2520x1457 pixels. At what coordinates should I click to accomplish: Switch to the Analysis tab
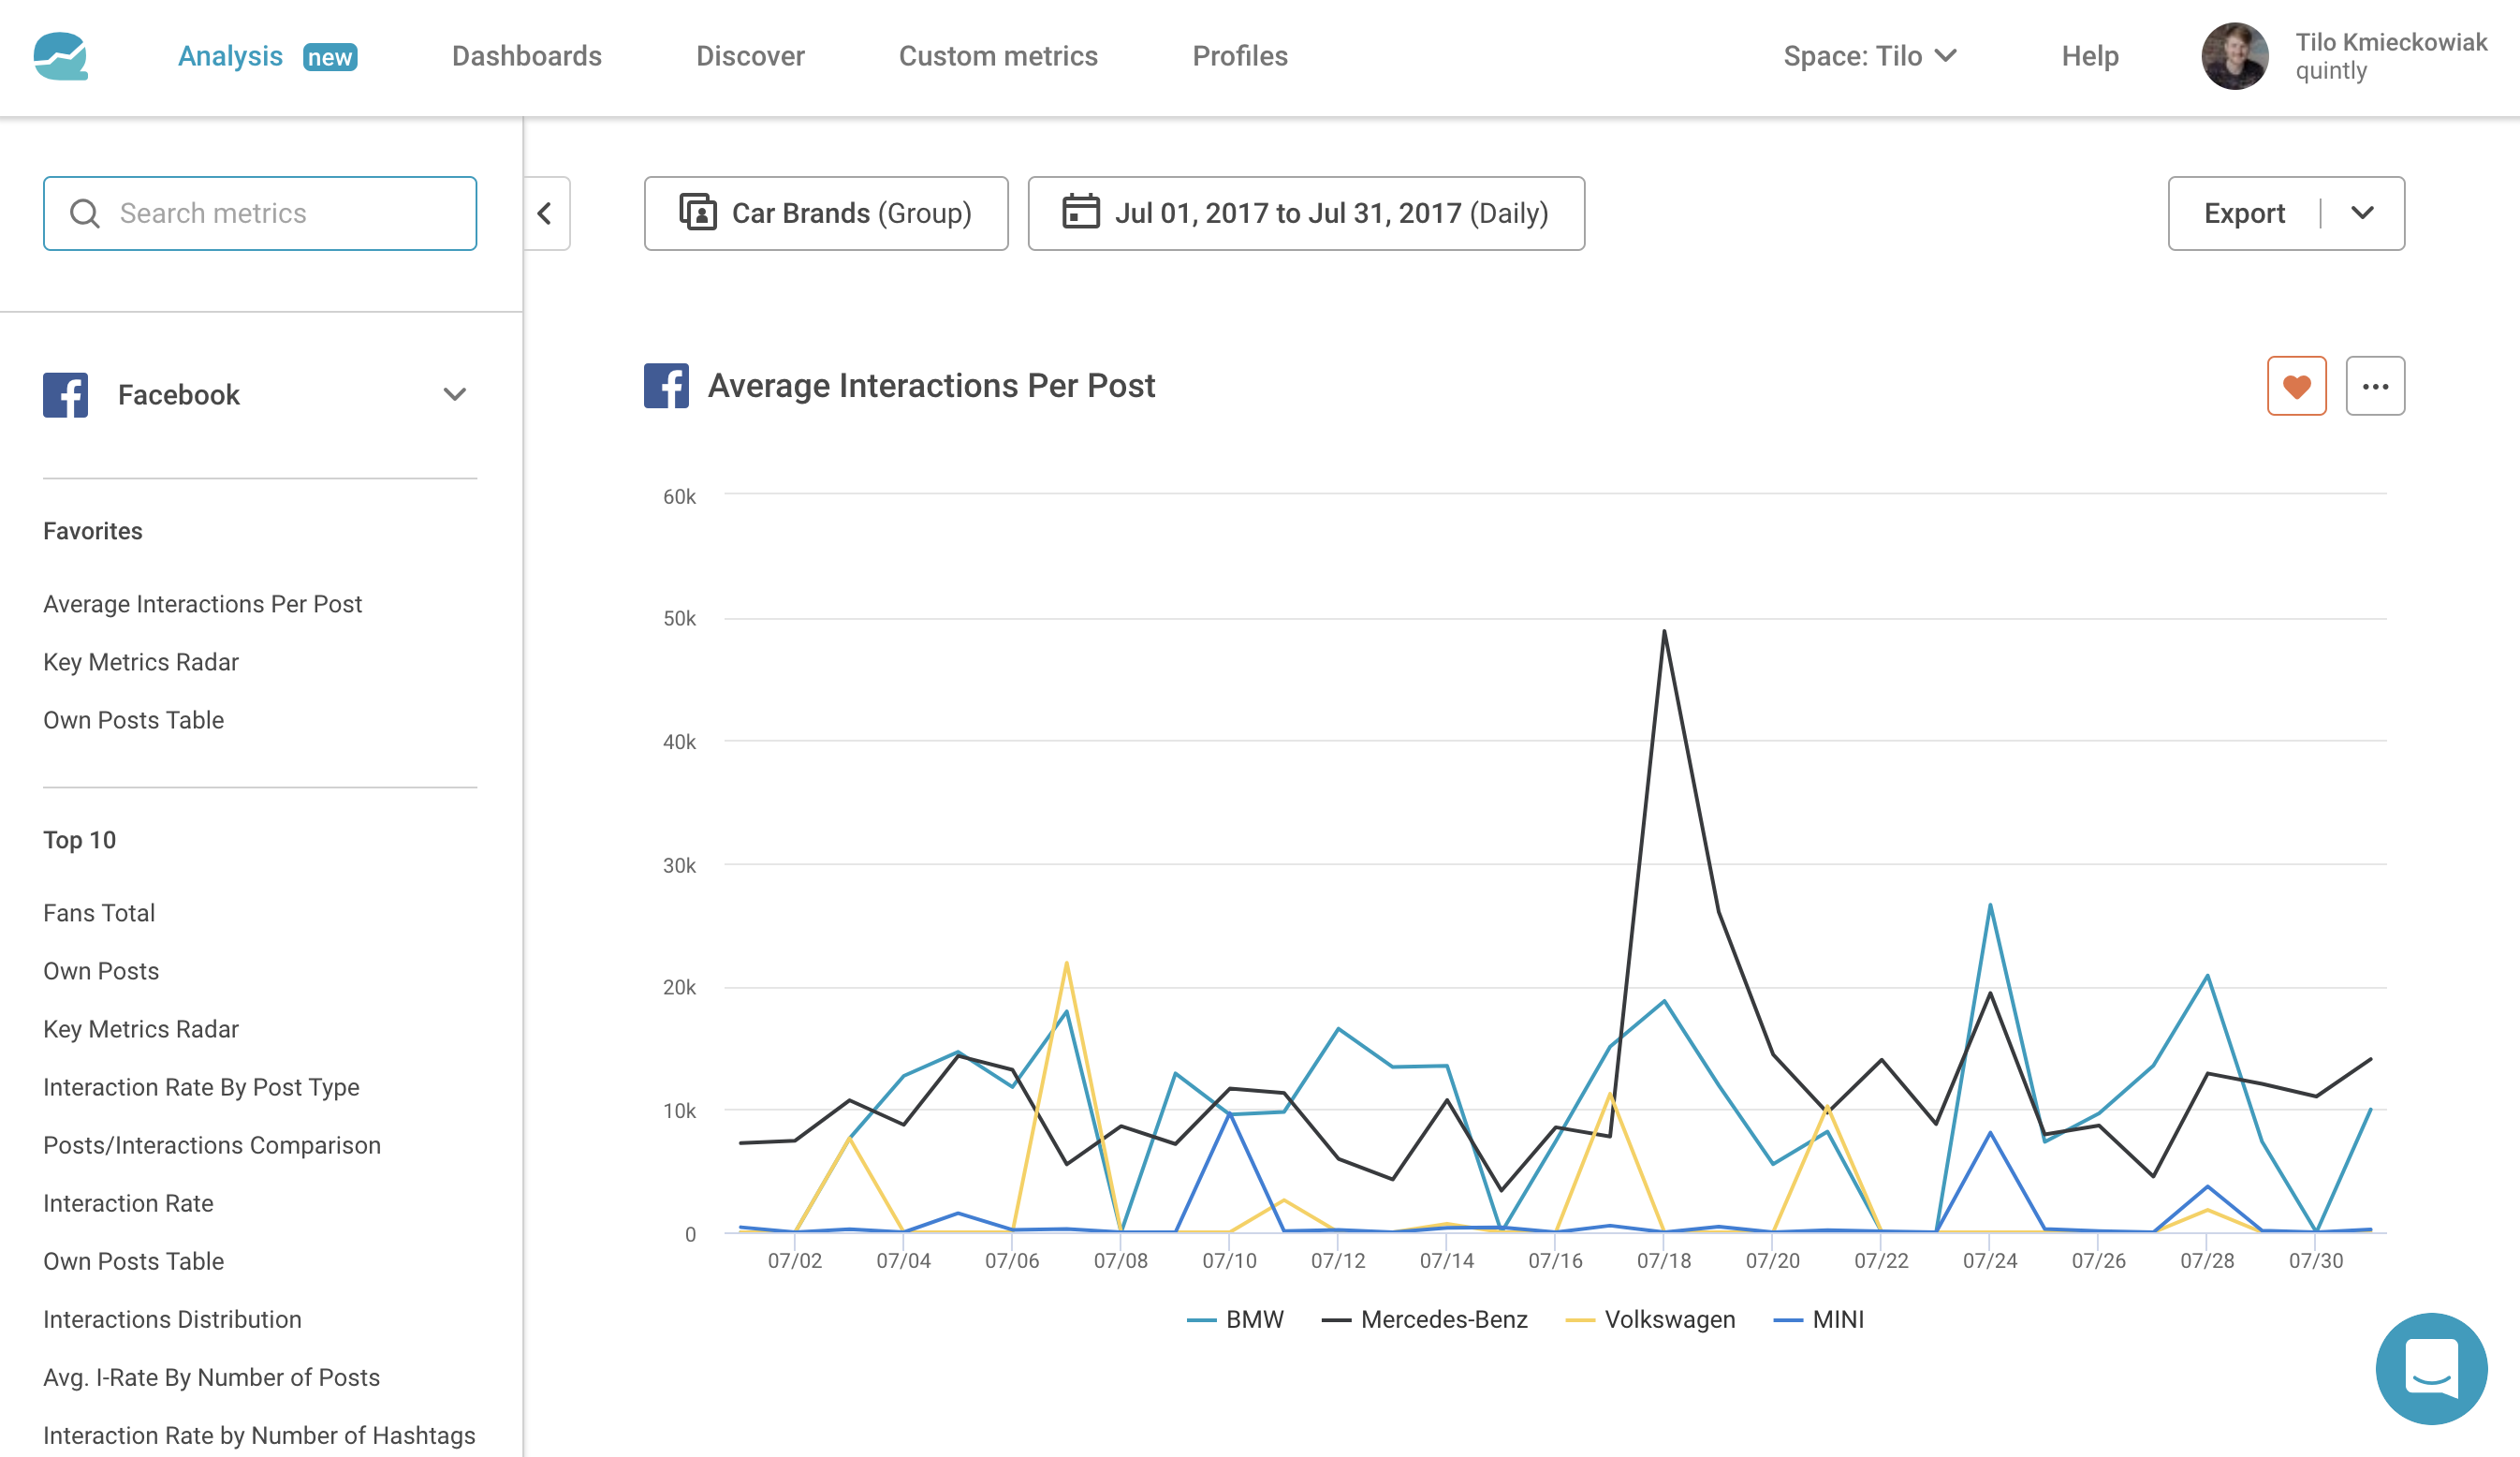pos(230,56)
